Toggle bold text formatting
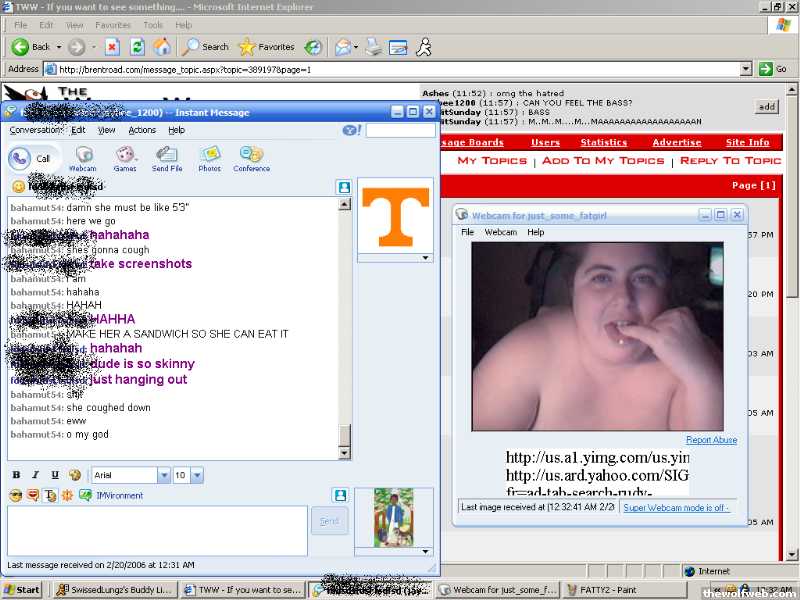This screenshot has width=800, height=600. click(x=16, y=475)
